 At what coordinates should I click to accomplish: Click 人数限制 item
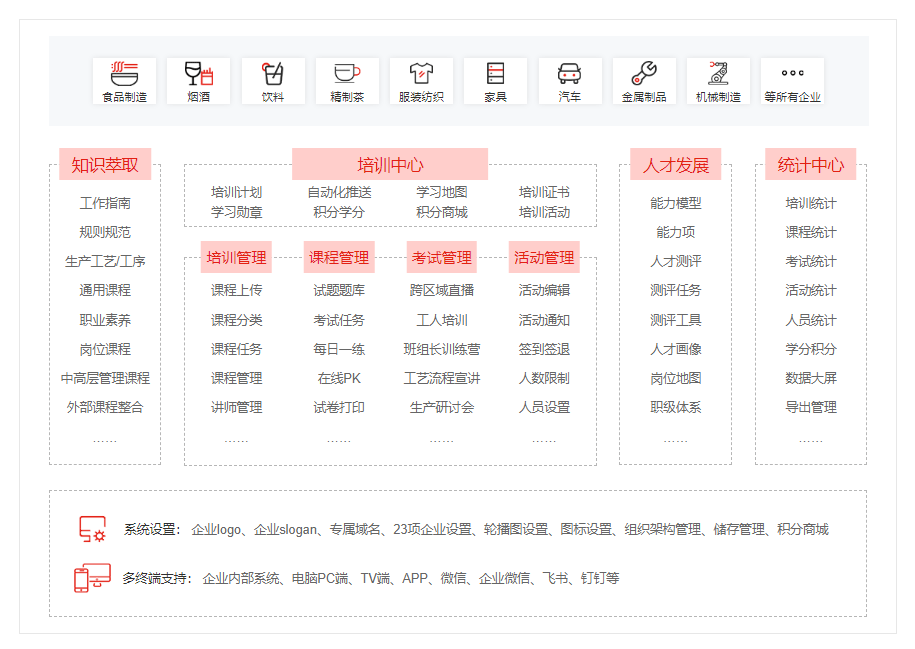544,378
